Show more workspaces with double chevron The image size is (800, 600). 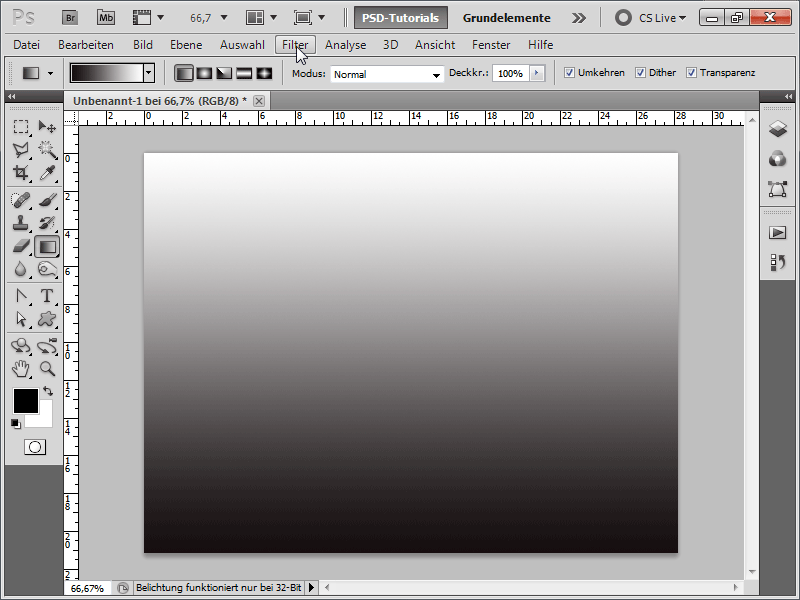[579, 18]
